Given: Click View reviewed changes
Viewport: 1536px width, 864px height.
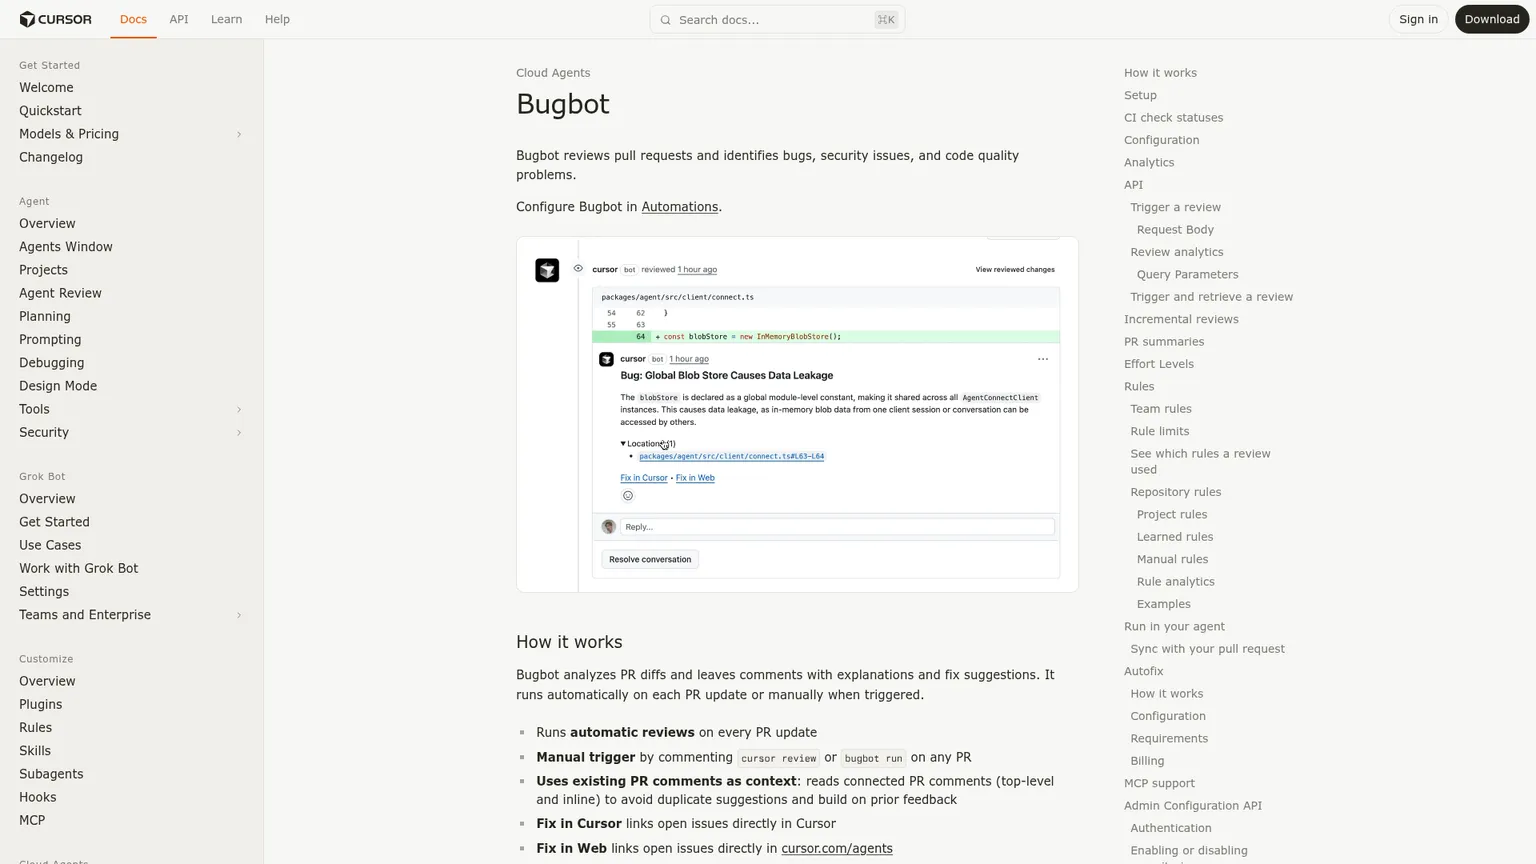Looking at the screenshot, I should 1015,270.
